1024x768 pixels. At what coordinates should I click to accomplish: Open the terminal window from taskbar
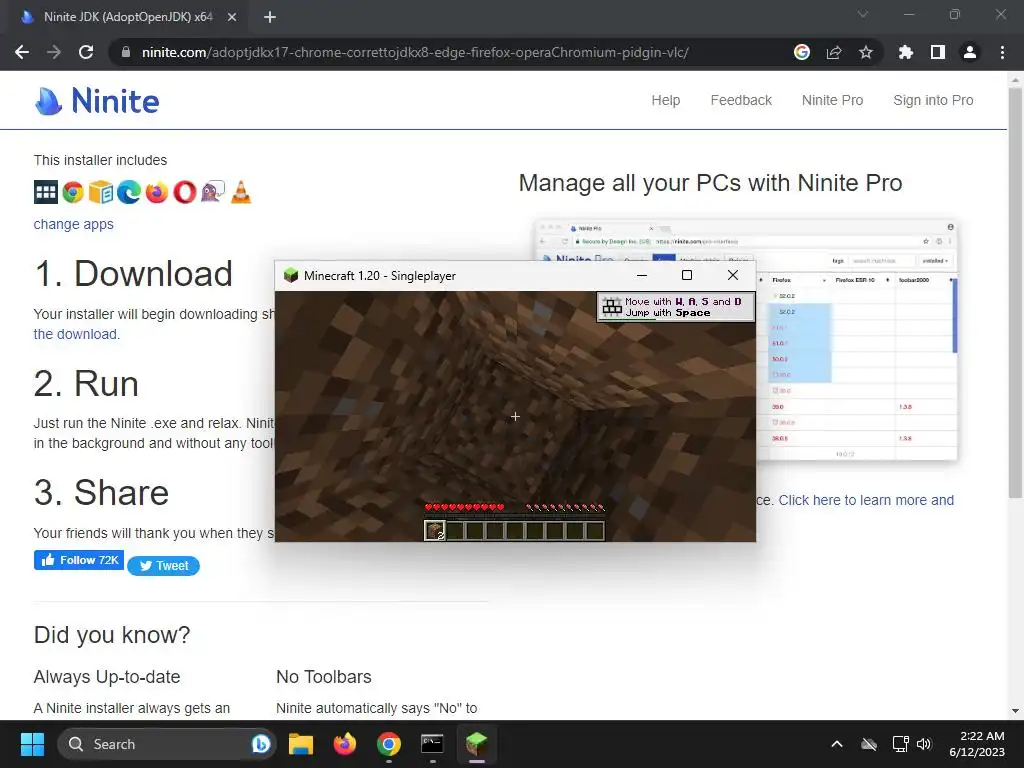tap(432, 744)
